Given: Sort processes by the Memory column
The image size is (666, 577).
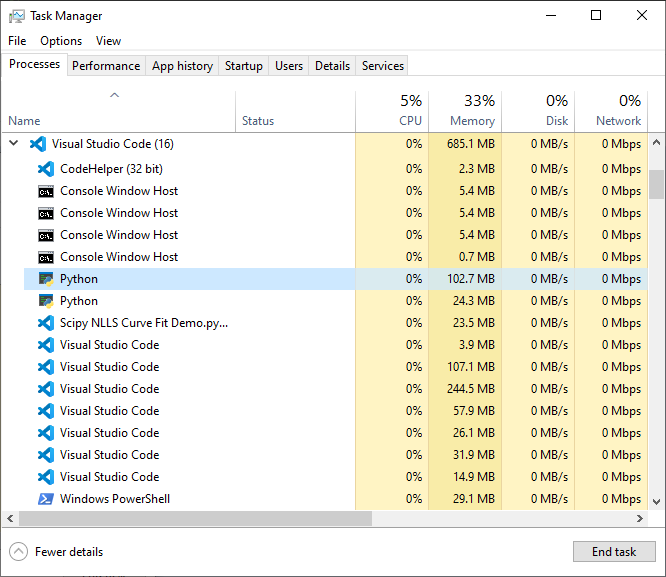Looking at the screenshot, I should (465, 112).
